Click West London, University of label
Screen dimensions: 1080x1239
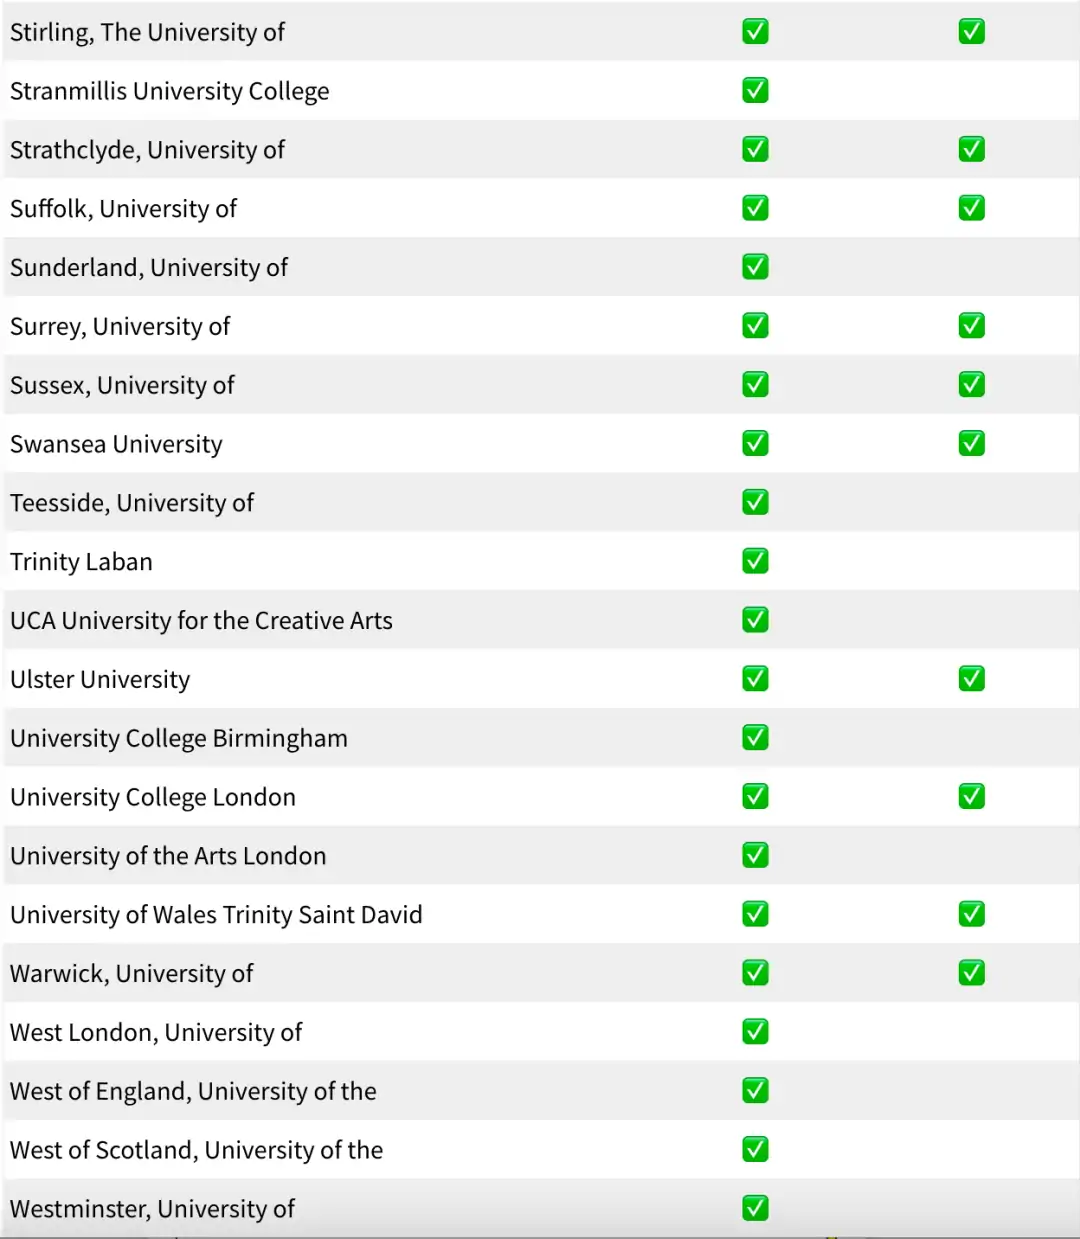coord(156,1033)
